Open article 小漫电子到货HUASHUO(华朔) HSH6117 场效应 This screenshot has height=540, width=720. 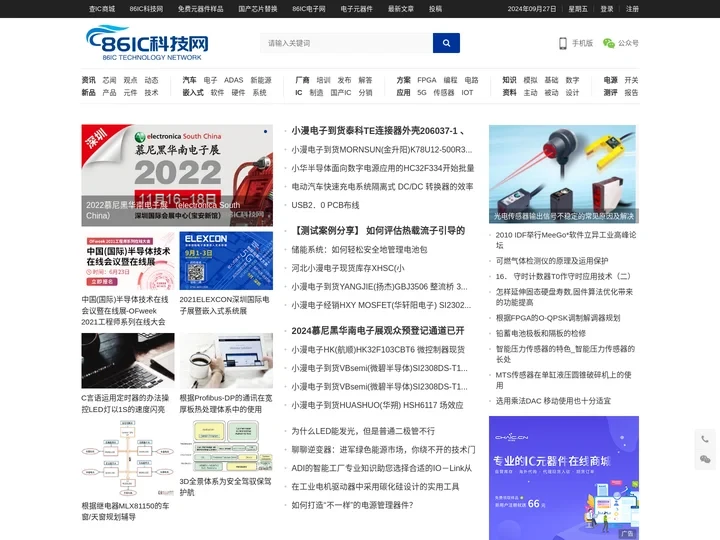point(377,405)
